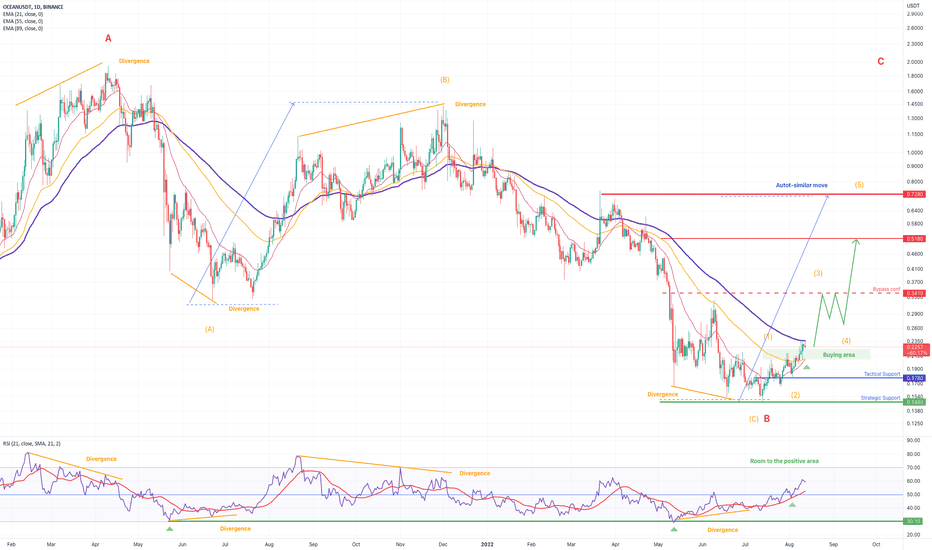Select the green triangle marker below Buying area

(807, 367)
